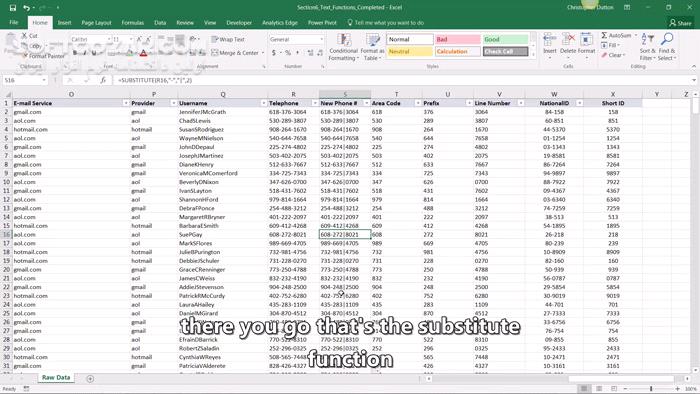Click the red Font Color icon
Viewport: 700px width, 394px height.
[143, 53]
